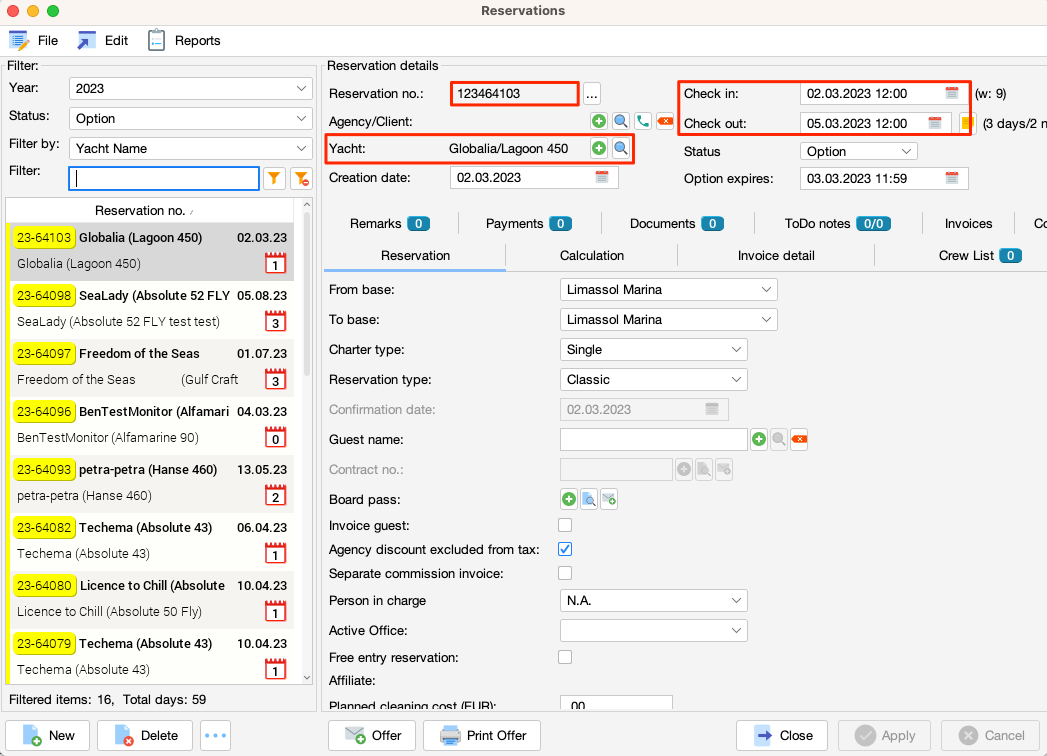Open the Edit menu
Screen dimensions: 1047x756
tap(103, 41)
